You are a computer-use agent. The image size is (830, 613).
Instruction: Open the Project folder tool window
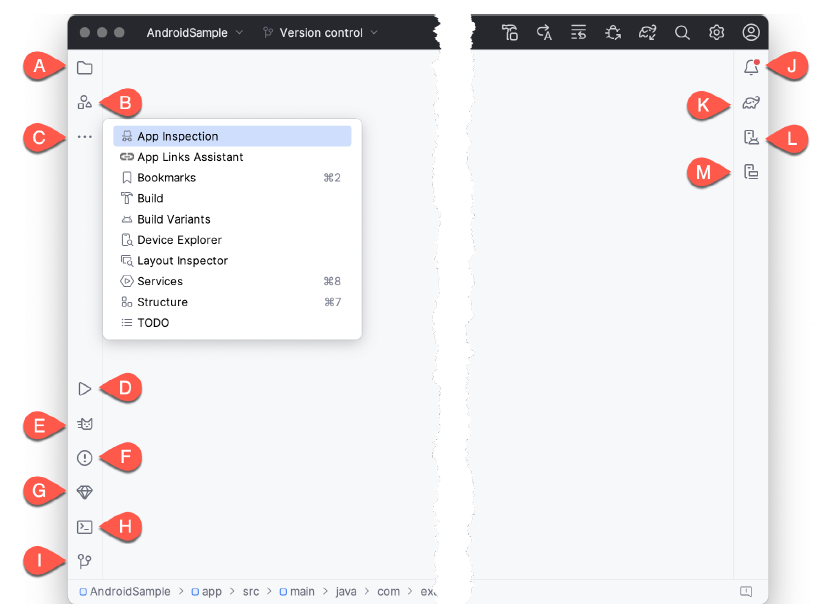point(85,68)
